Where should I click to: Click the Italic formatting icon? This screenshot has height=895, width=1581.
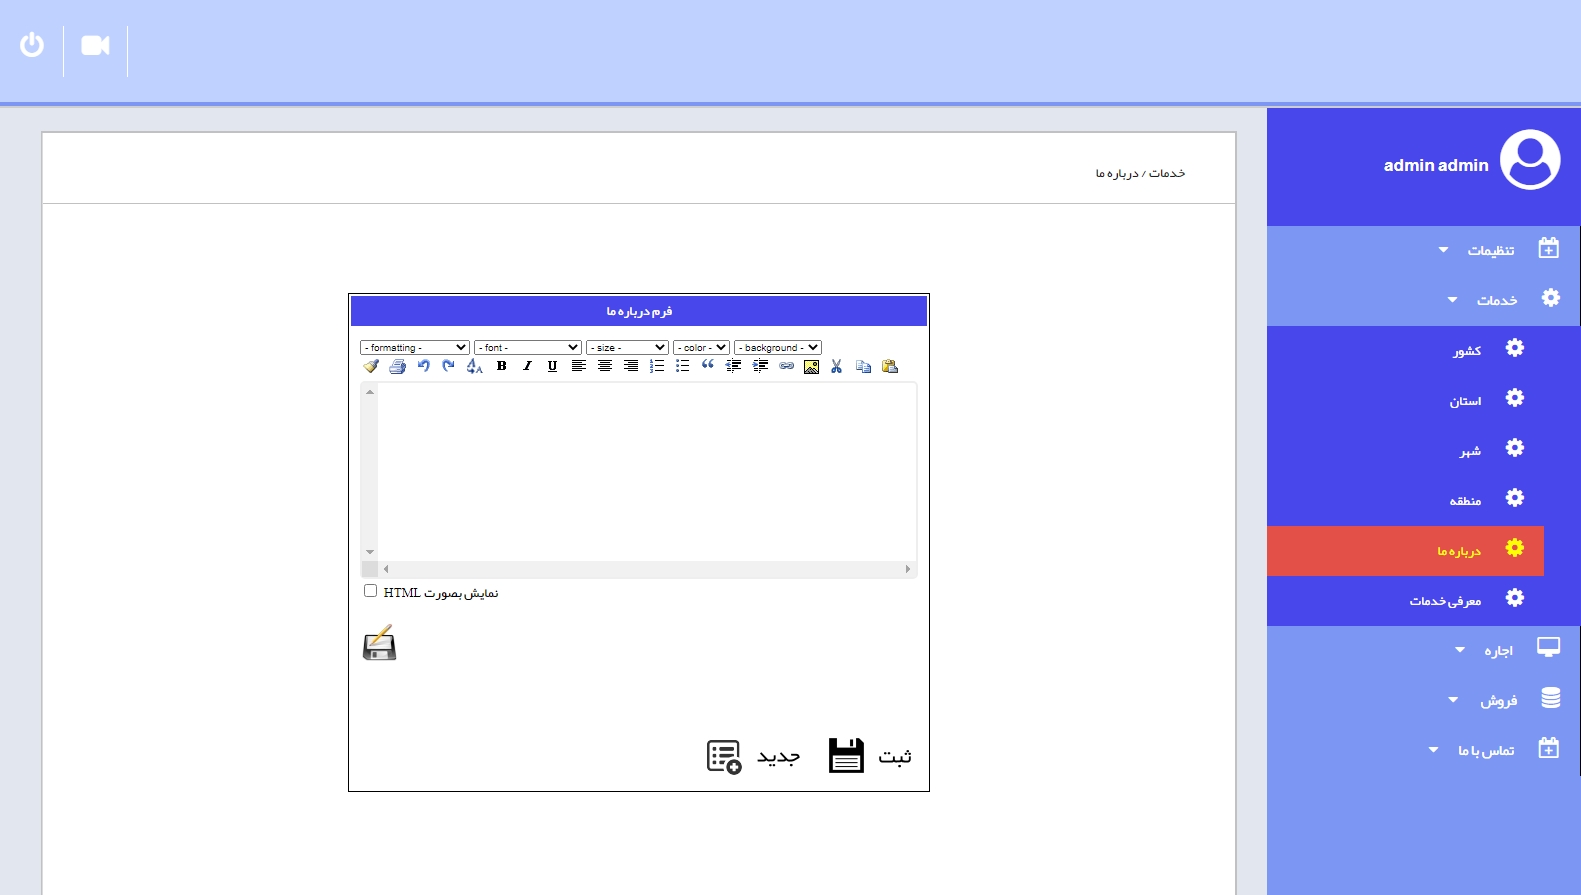pyautogui.click(x=527, y=366)
